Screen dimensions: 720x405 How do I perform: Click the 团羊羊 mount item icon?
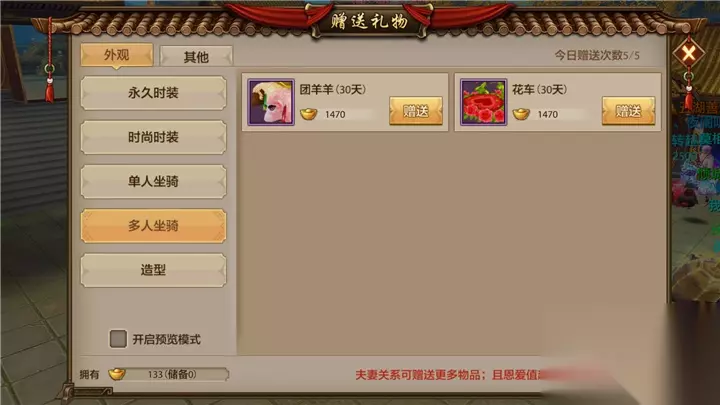pyautogui.click(x=271, y=102)
